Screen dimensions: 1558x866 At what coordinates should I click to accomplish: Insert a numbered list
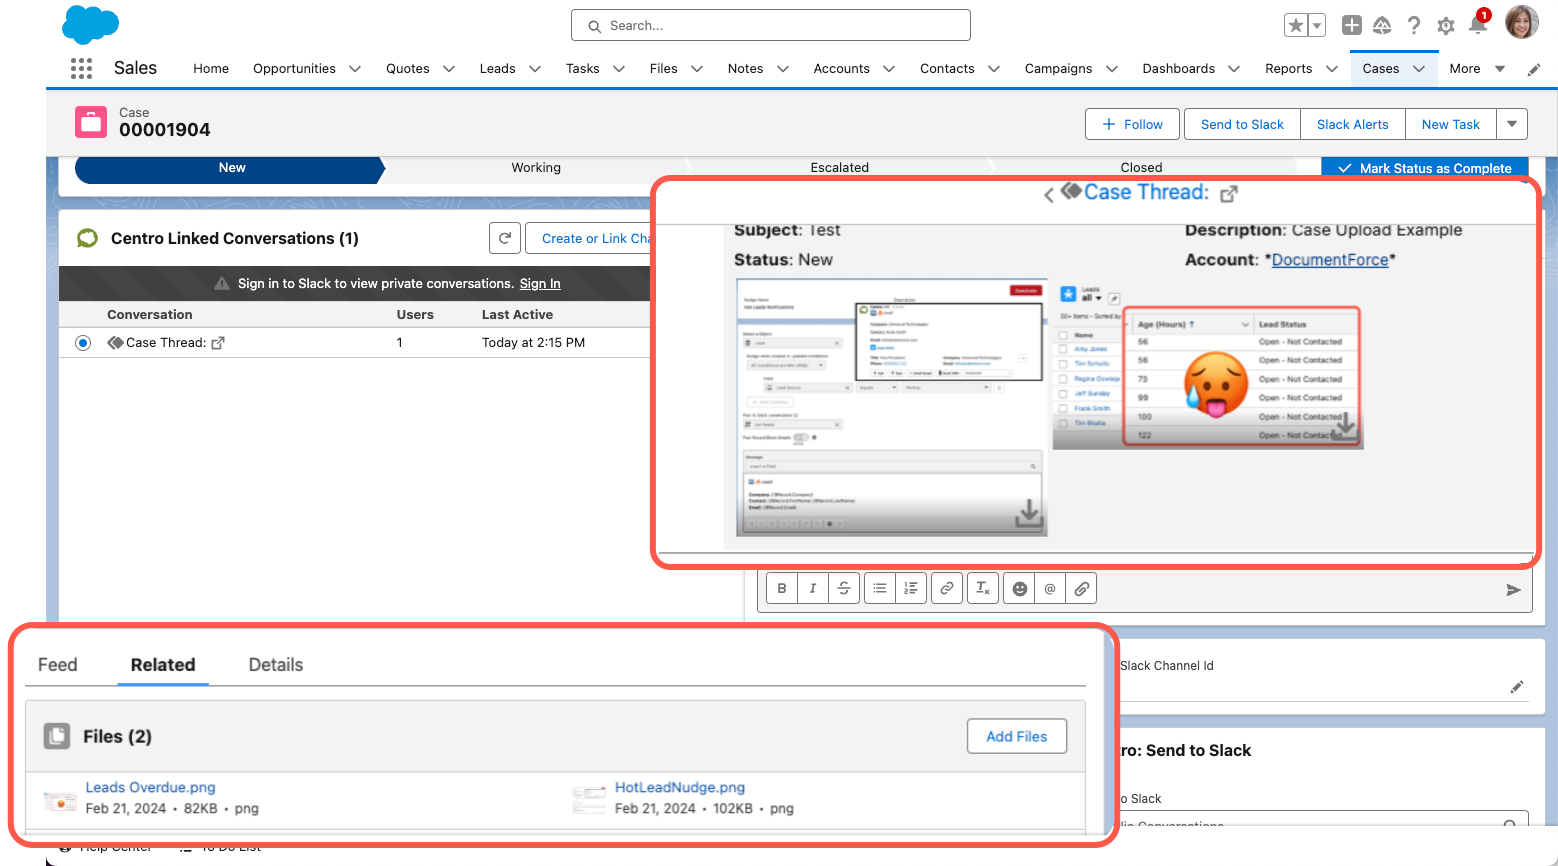911,588
